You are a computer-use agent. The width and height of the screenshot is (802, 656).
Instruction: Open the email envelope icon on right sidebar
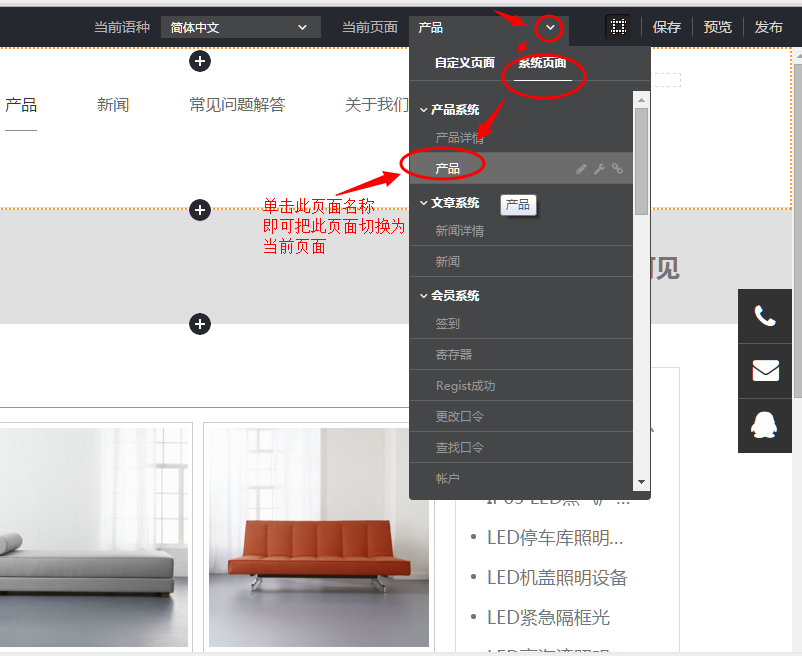[765, 370]
